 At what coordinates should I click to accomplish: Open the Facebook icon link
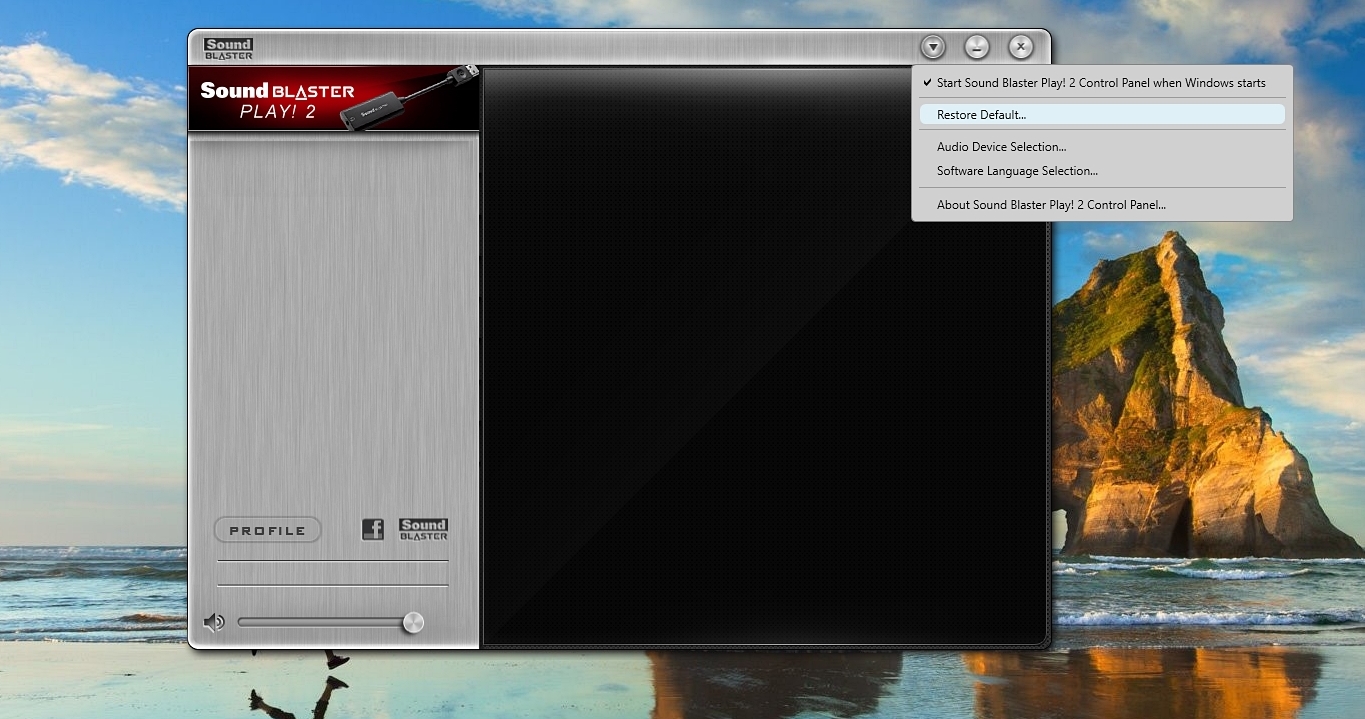(x=373, y=530)
